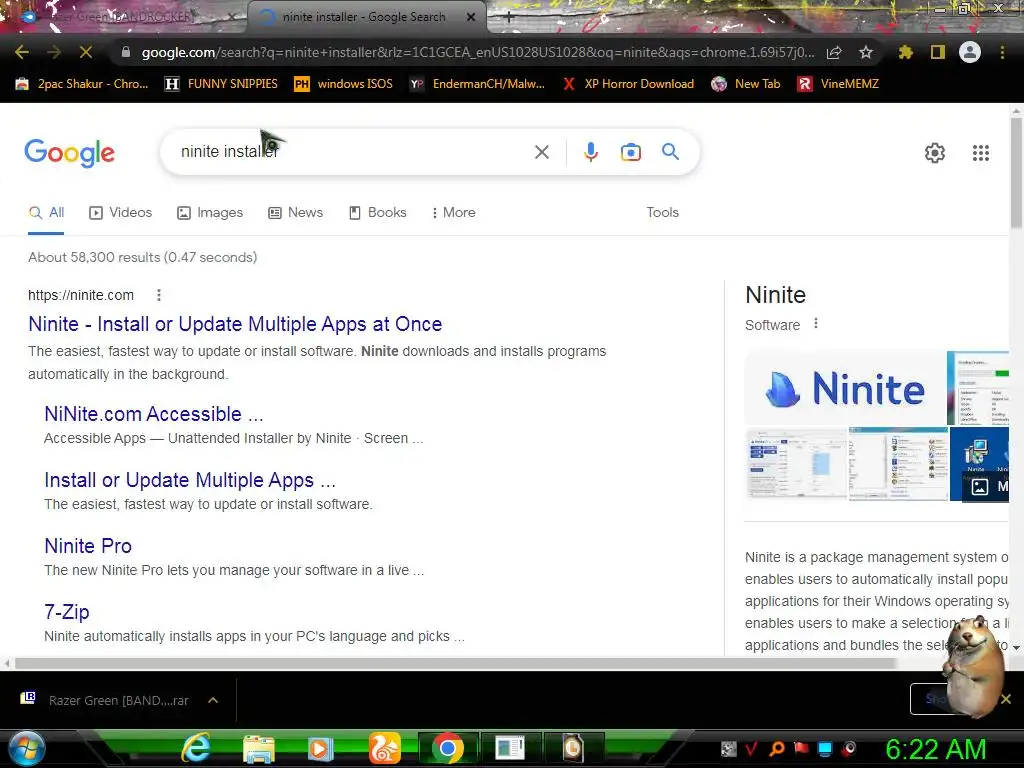1024x768 pixels.
Task: Click the horizontal page scrollbar
Action: click(455, 664)
